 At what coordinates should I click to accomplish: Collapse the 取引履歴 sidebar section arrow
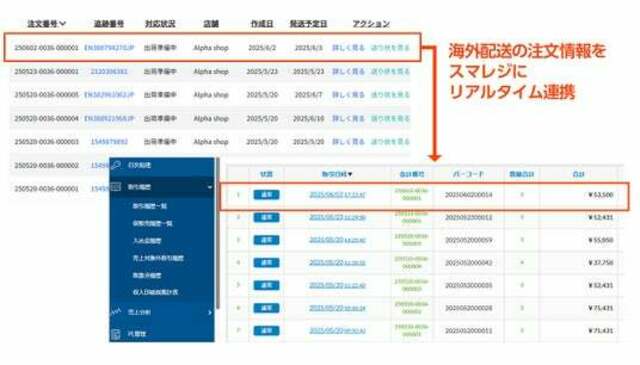[x=209, y=187]
